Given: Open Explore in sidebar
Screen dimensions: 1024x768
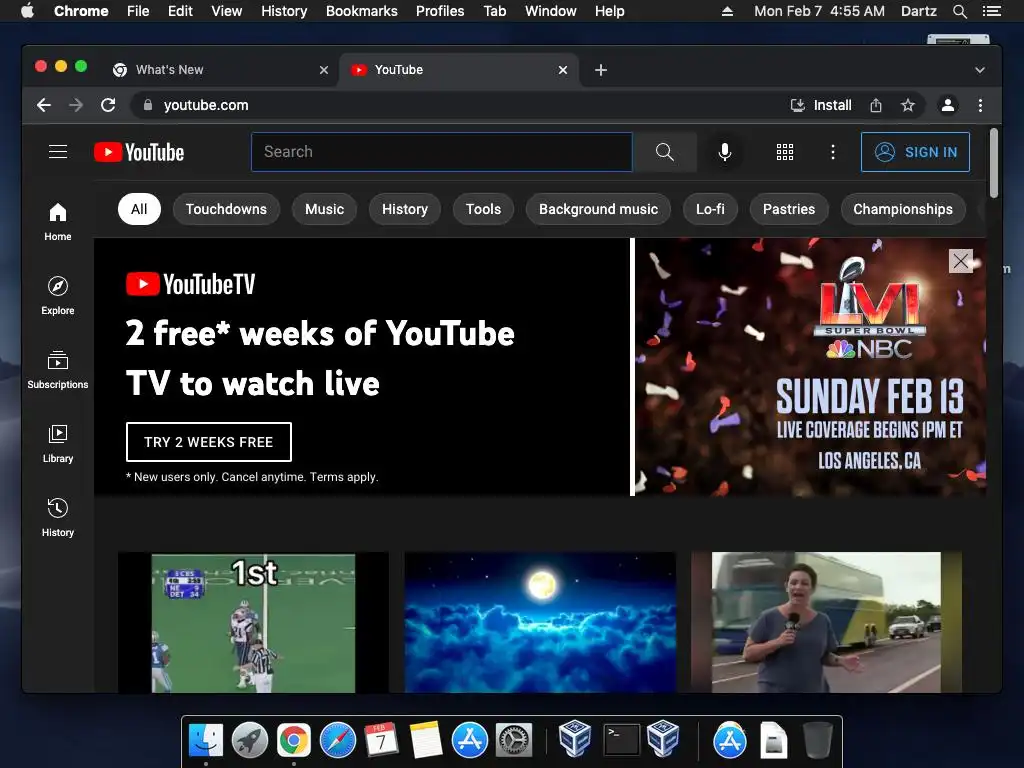Looking at the screenshot, I should 57,296.
